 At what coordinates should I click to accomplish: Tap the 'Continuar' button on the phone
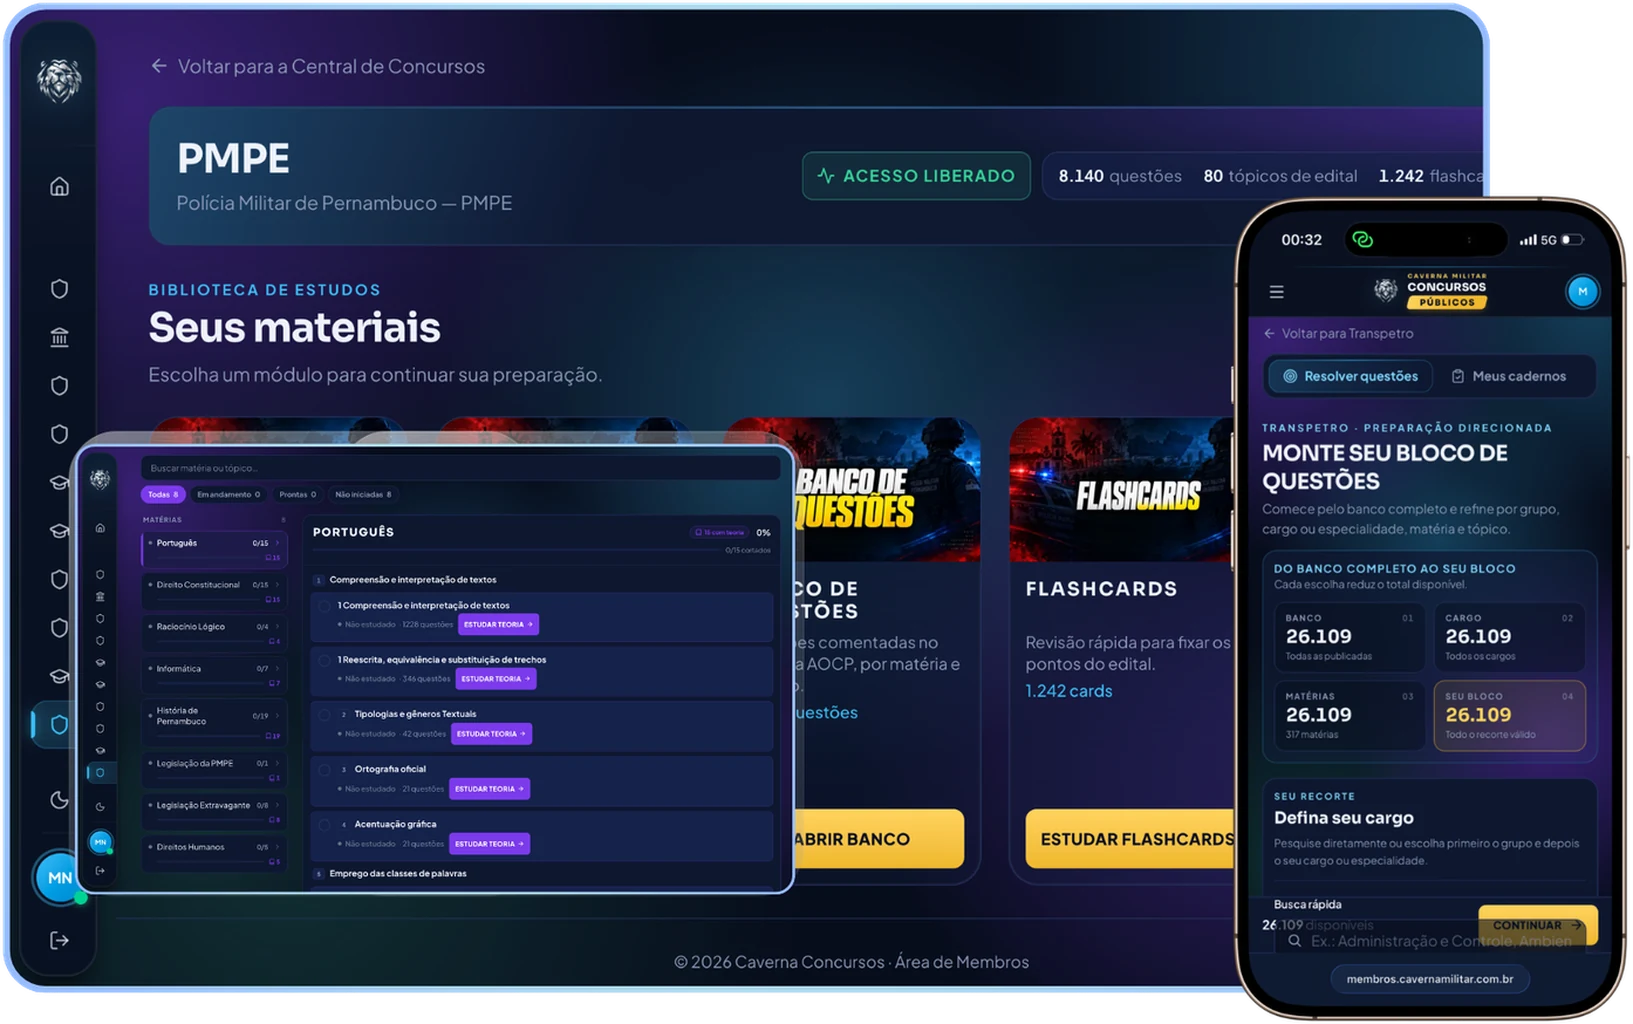(x=1537, y=926)
